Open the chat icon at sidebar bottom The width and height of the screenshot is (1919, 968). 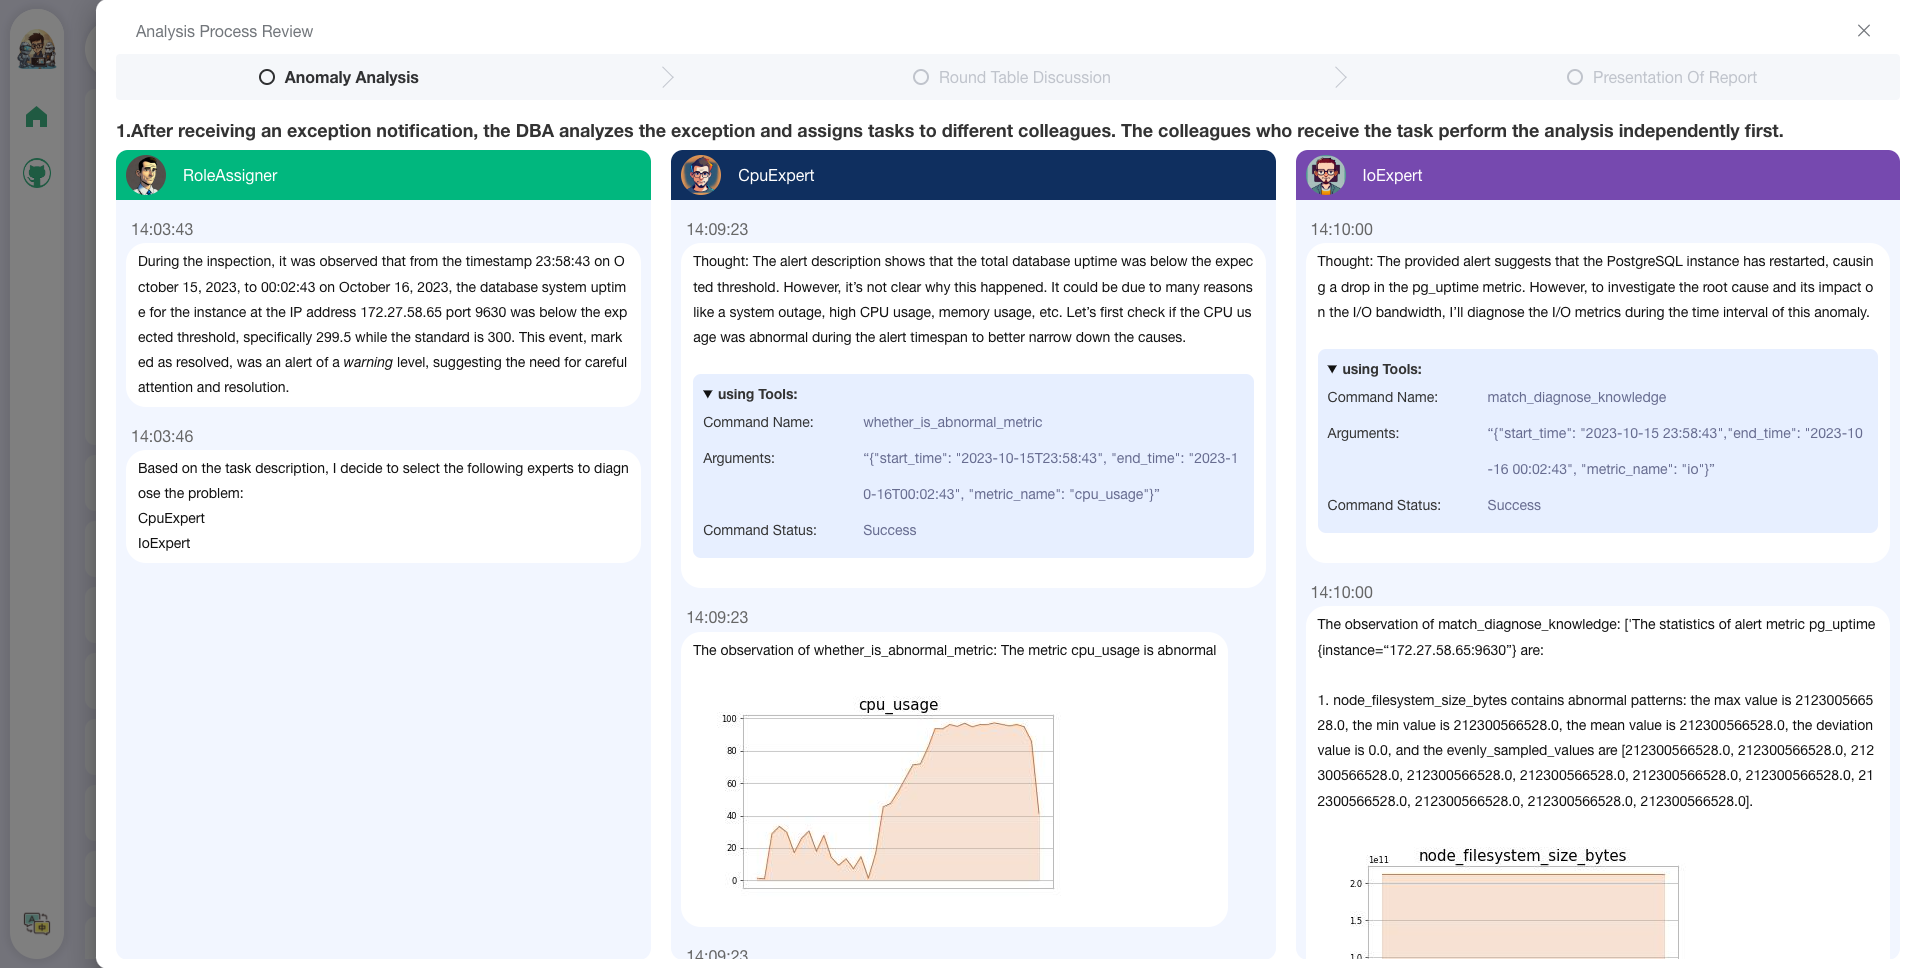click(x=37, y=923)
